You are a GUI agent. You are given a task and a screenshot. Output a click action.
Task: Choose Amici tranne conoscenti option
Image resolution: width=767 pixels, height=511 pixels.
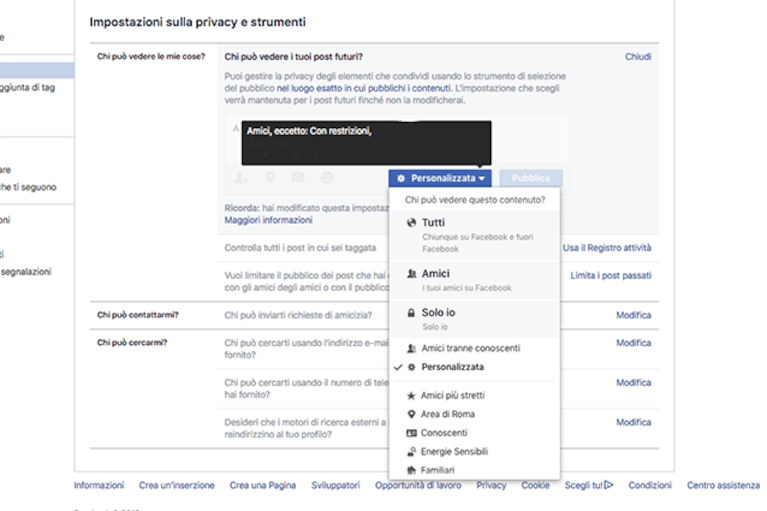(474, 348)
